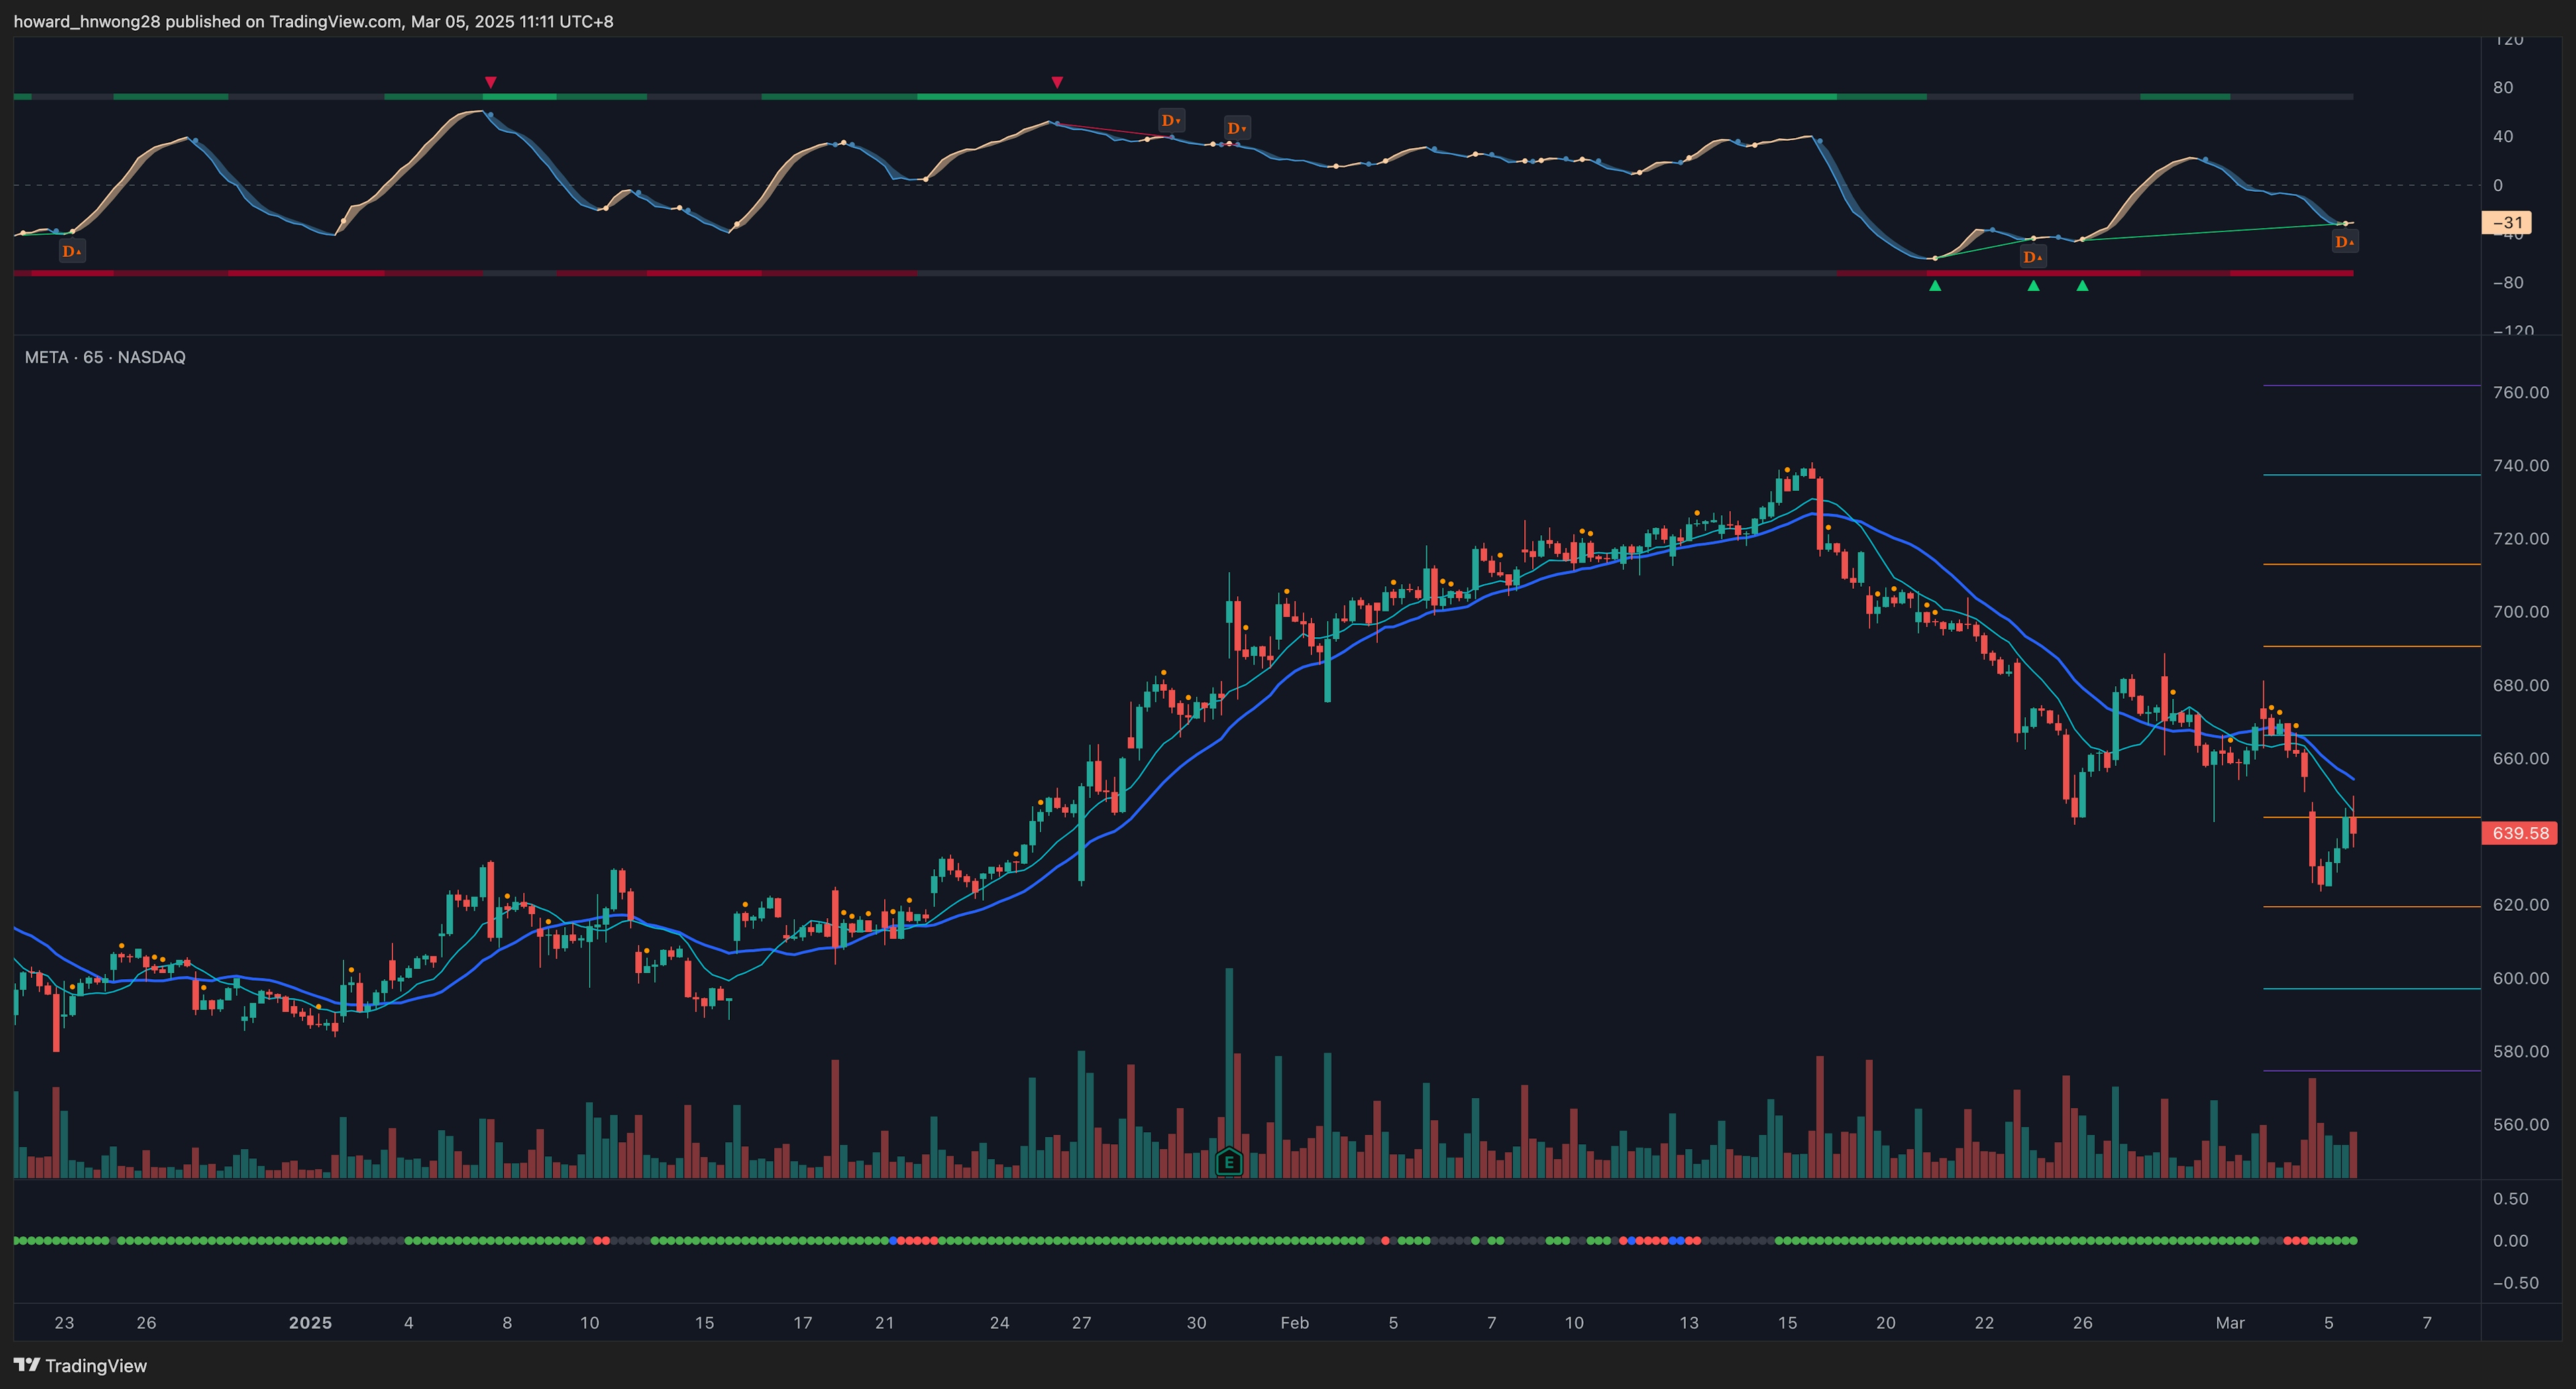Click the 80 level label on oscillator axis
This screenshot has width=2576, height=1389.
click(x=2502, y=87)
